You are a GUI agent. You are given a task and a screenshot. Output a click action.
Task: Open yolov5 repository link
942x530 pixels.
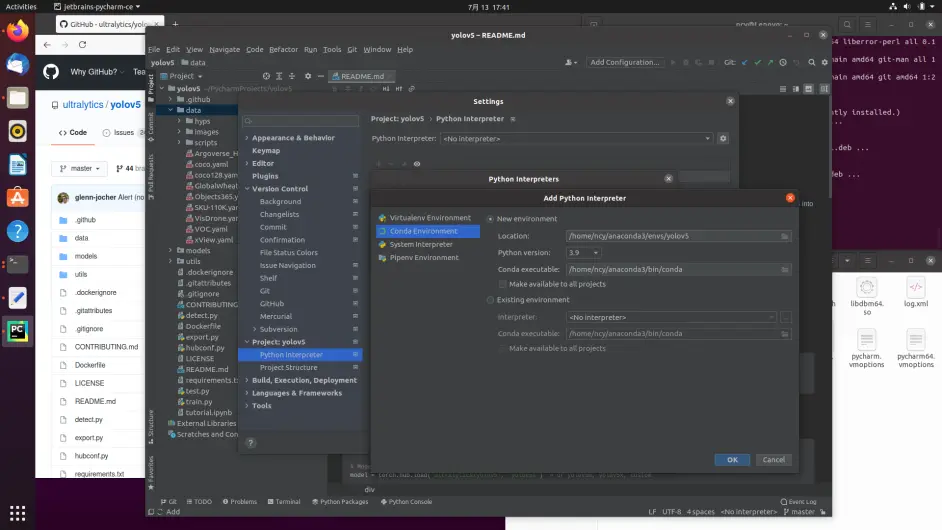pyautogui.click(x=126, y=105)
